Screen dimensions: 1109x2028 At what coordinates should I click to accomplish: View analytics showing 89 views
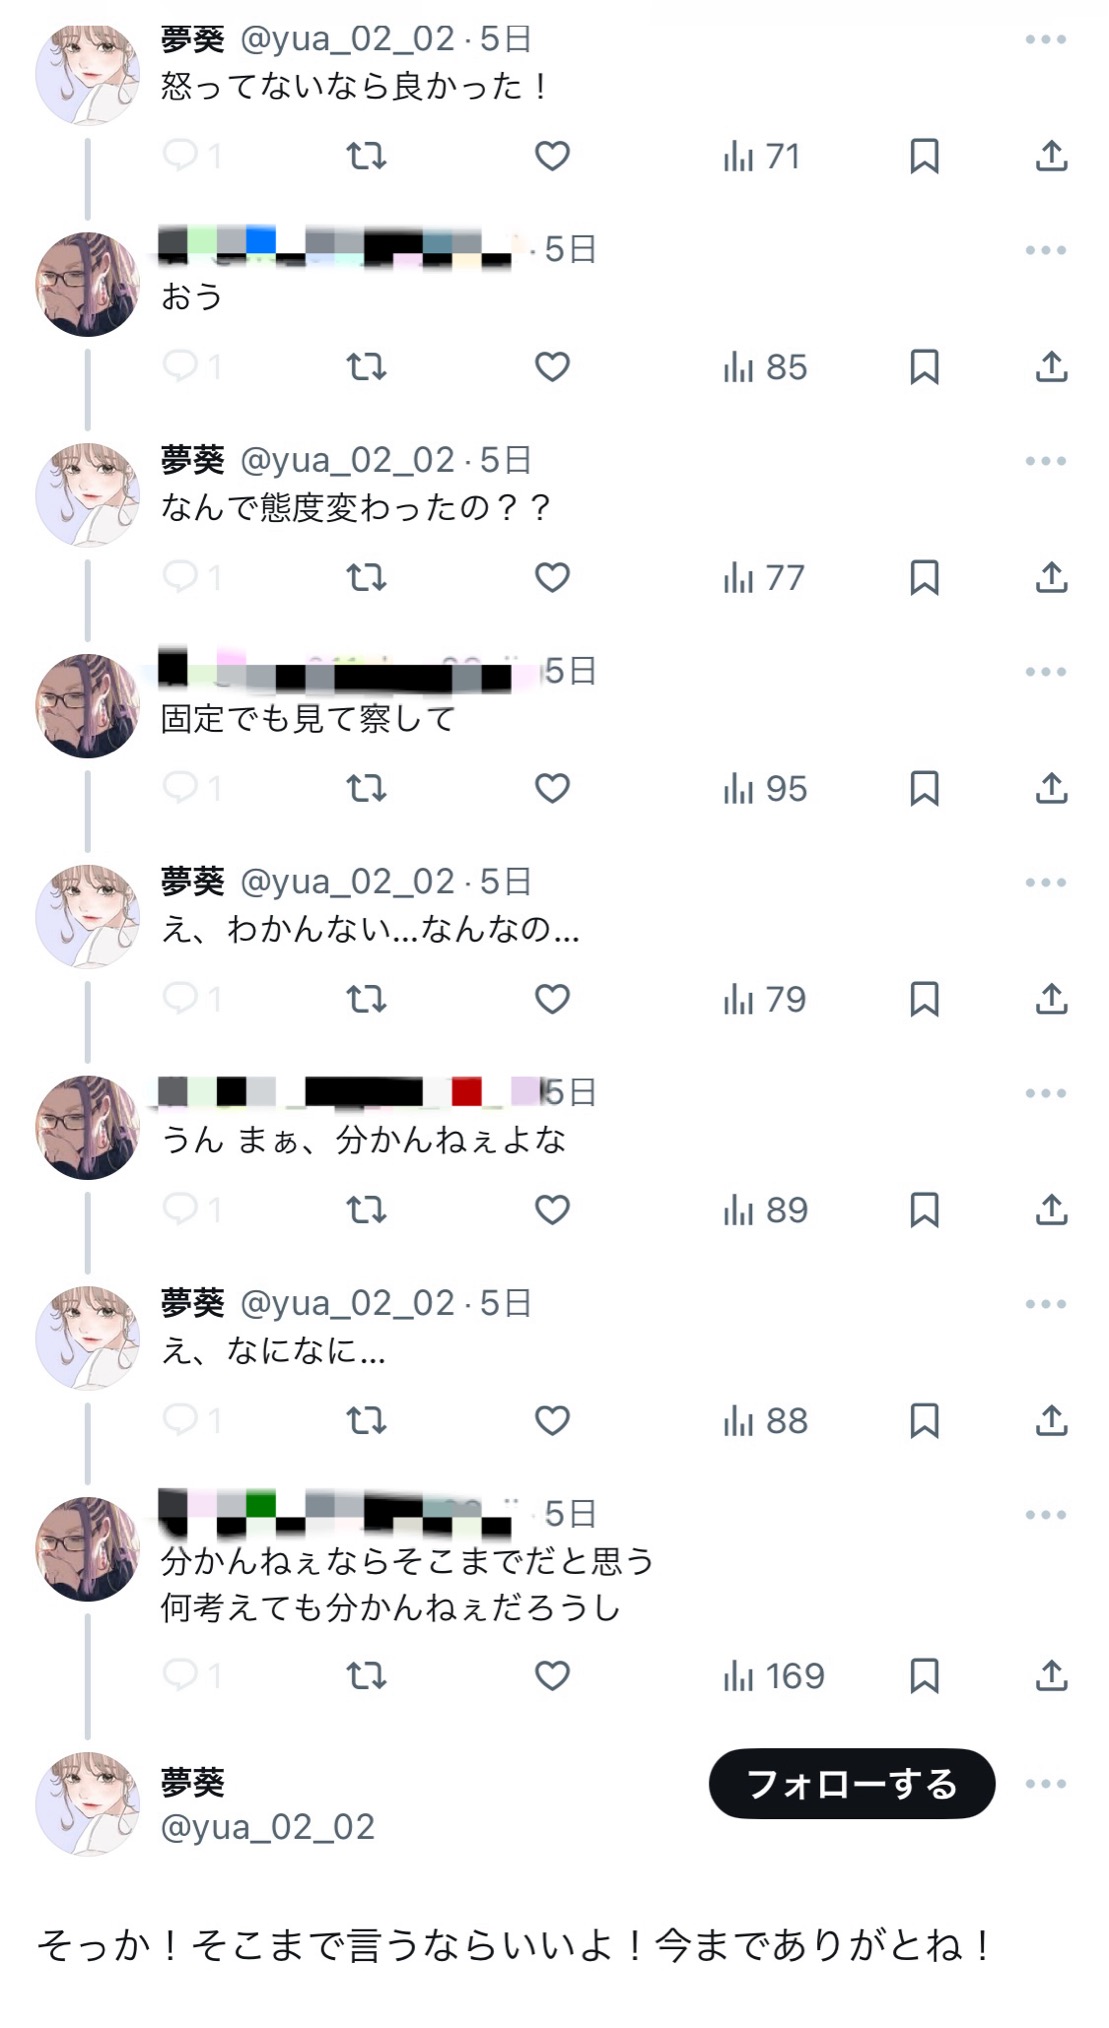[x=765, y=1210]
